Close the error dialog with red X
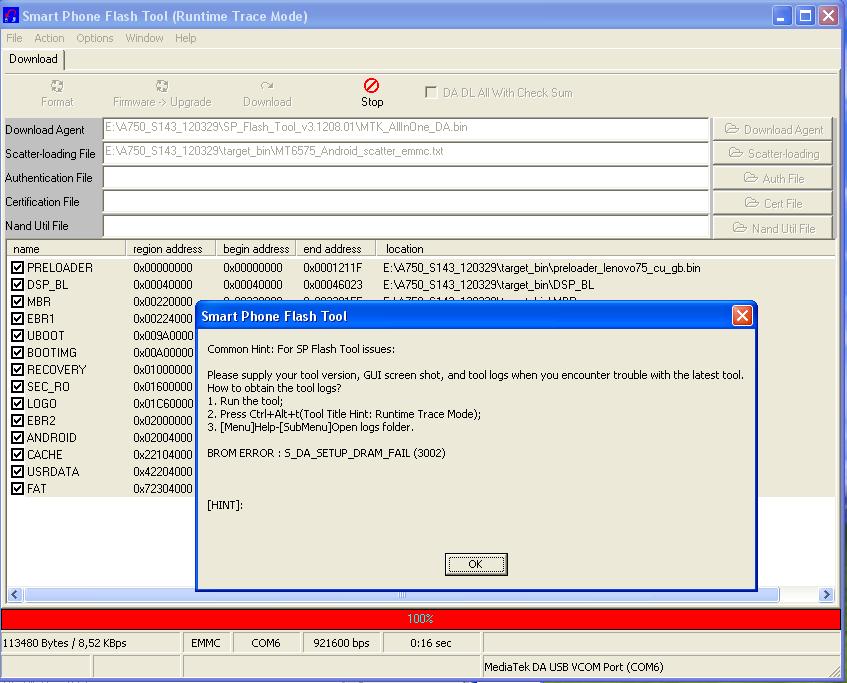 742,316
